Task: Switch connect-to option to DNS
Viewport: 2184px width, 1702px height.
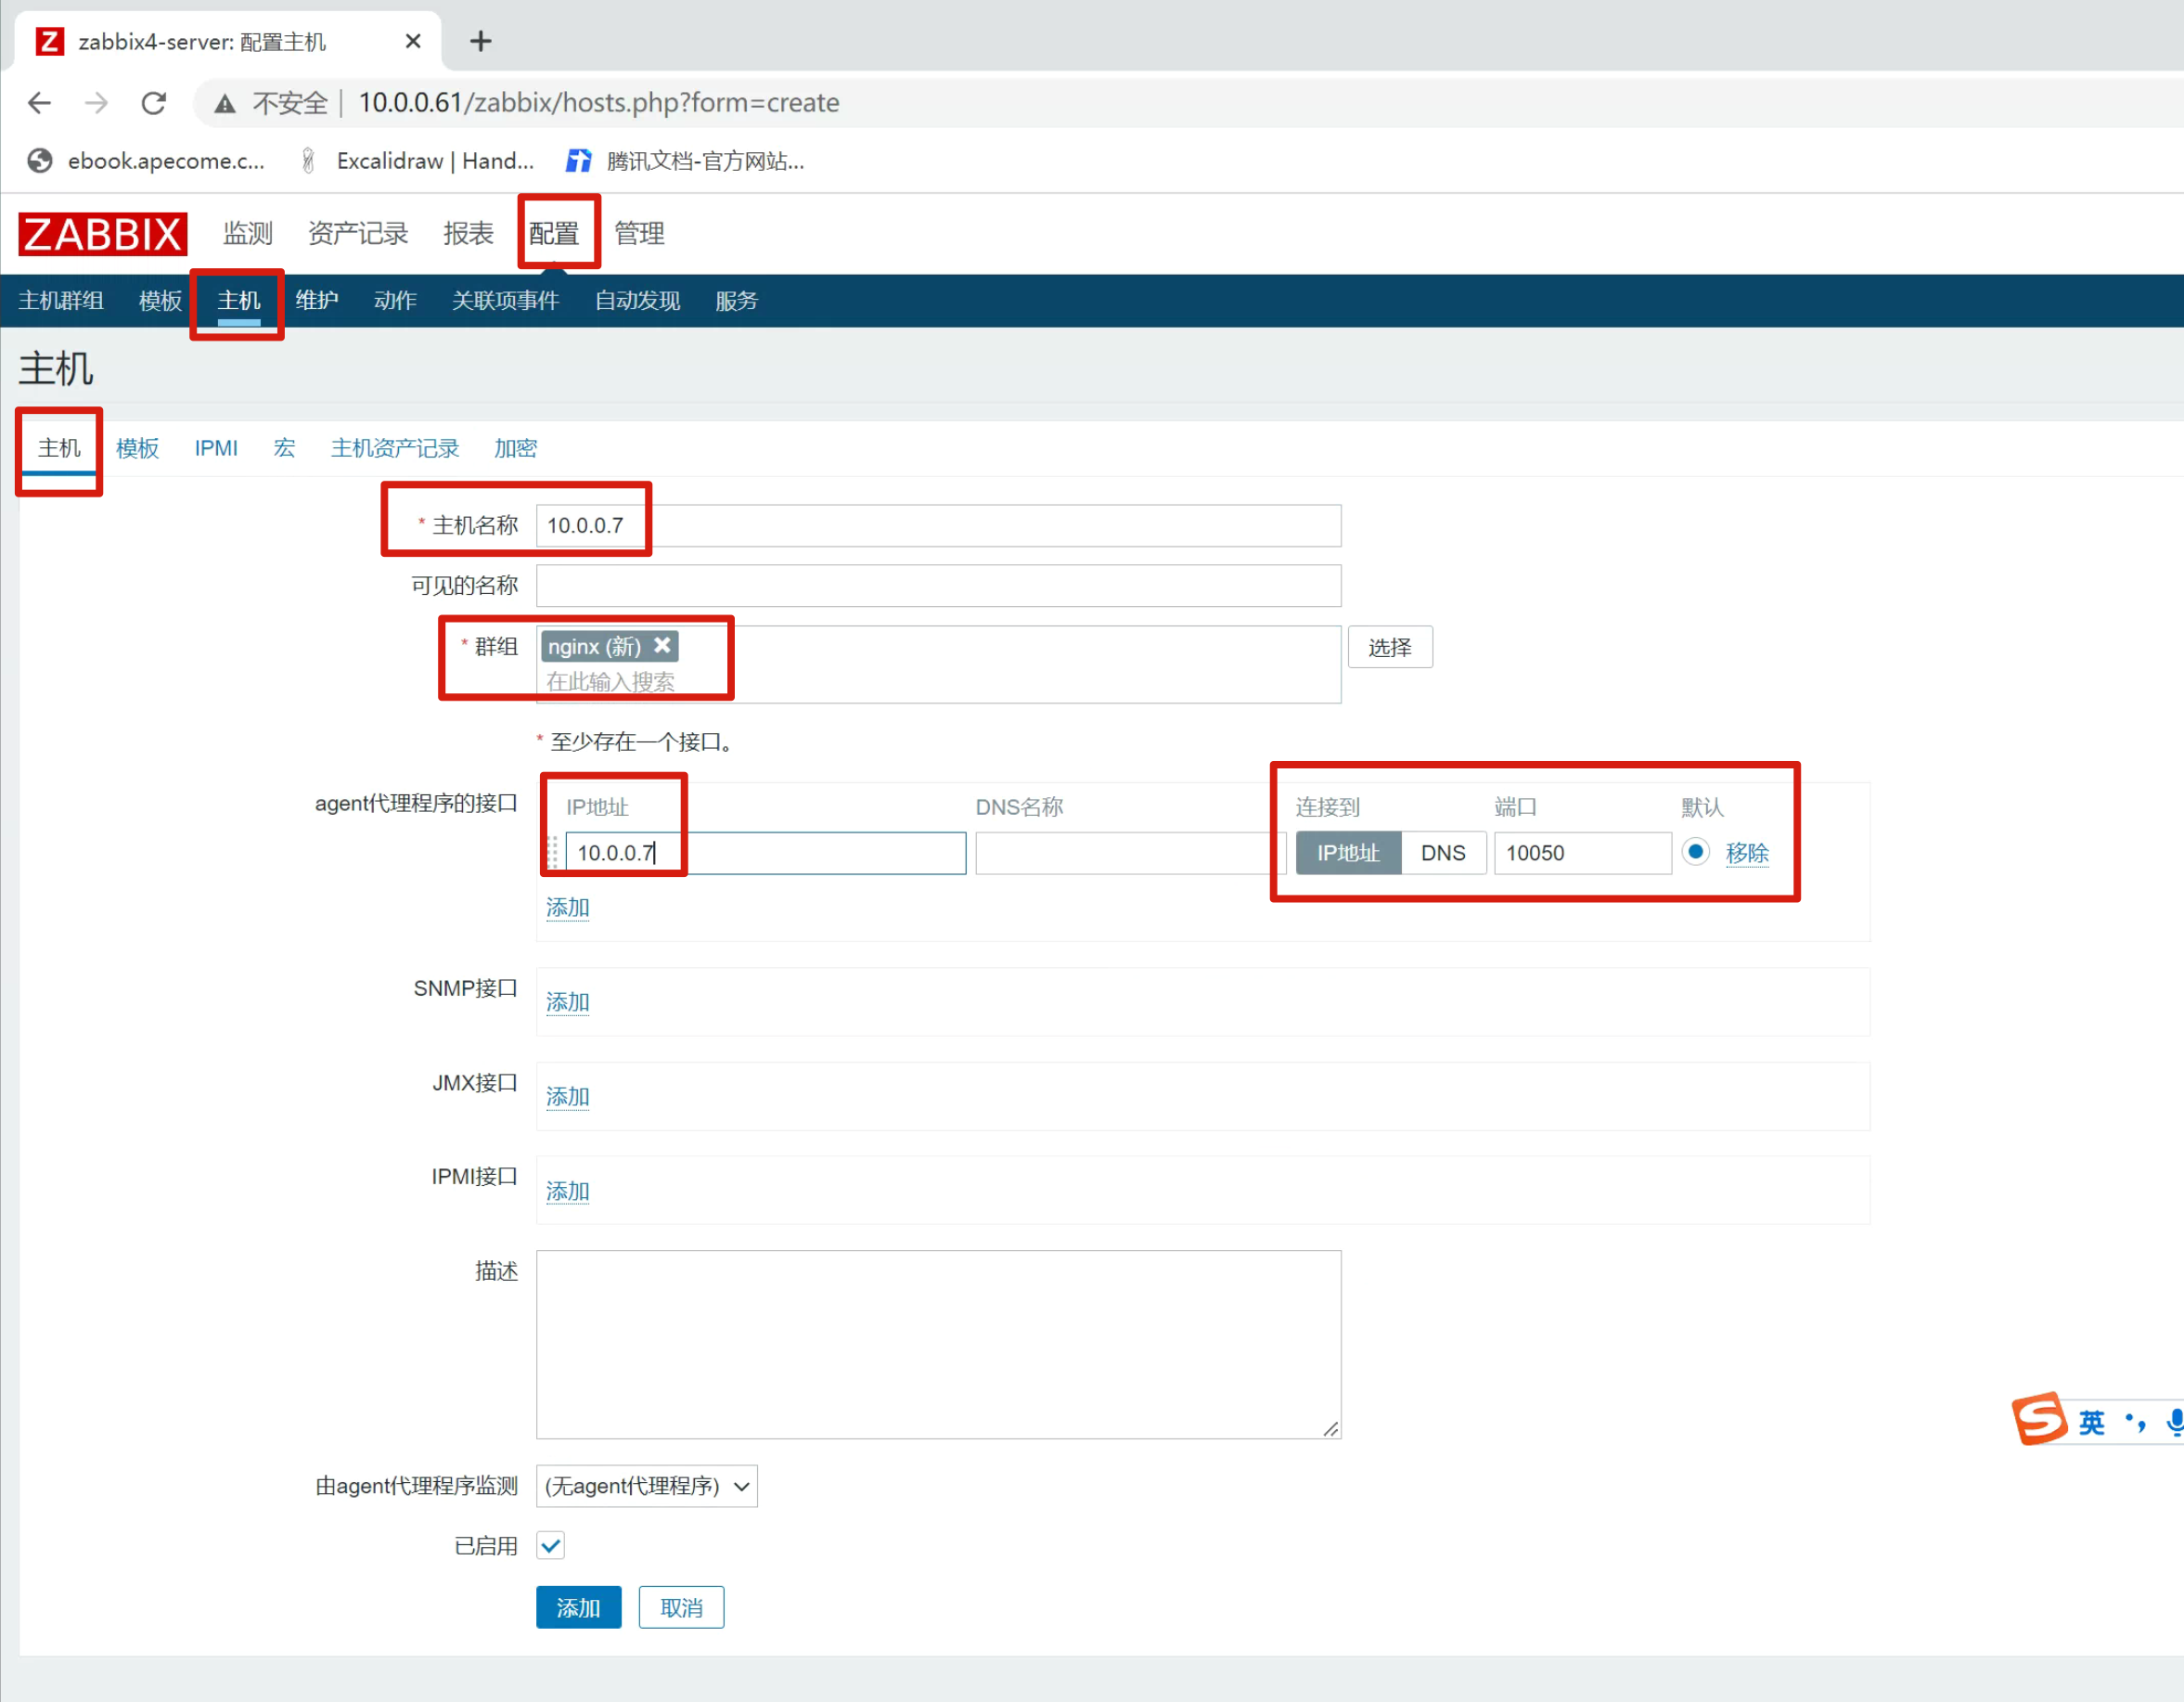Action: (1442, 853)
